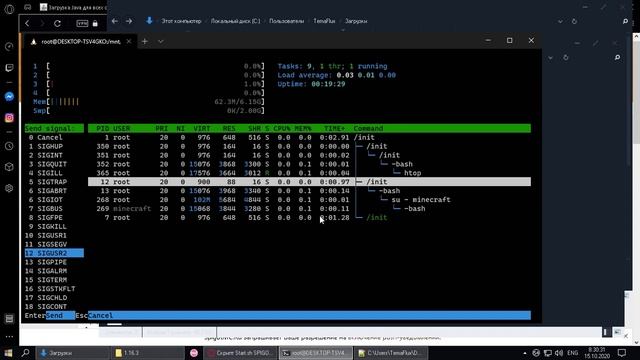This screenshot has width=640, height=360.
Task: Open taskbar search magnifier
Action: tap(25, 353)
